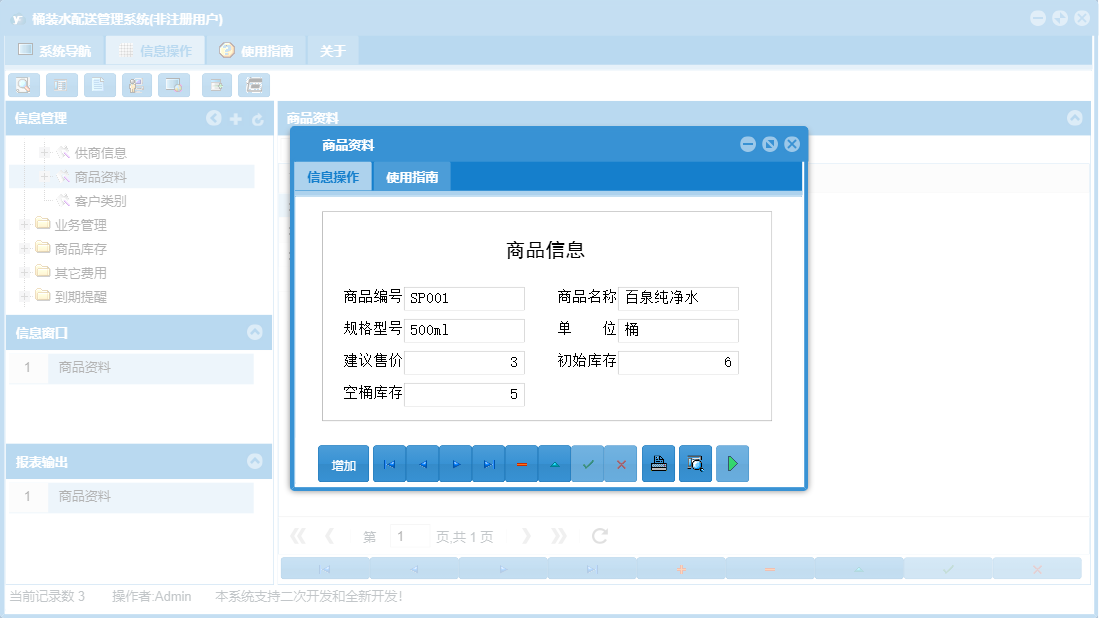The image size is (1099, 618).
Task: Click the refresh icon next to the page navigation
Action: [599, 535]
